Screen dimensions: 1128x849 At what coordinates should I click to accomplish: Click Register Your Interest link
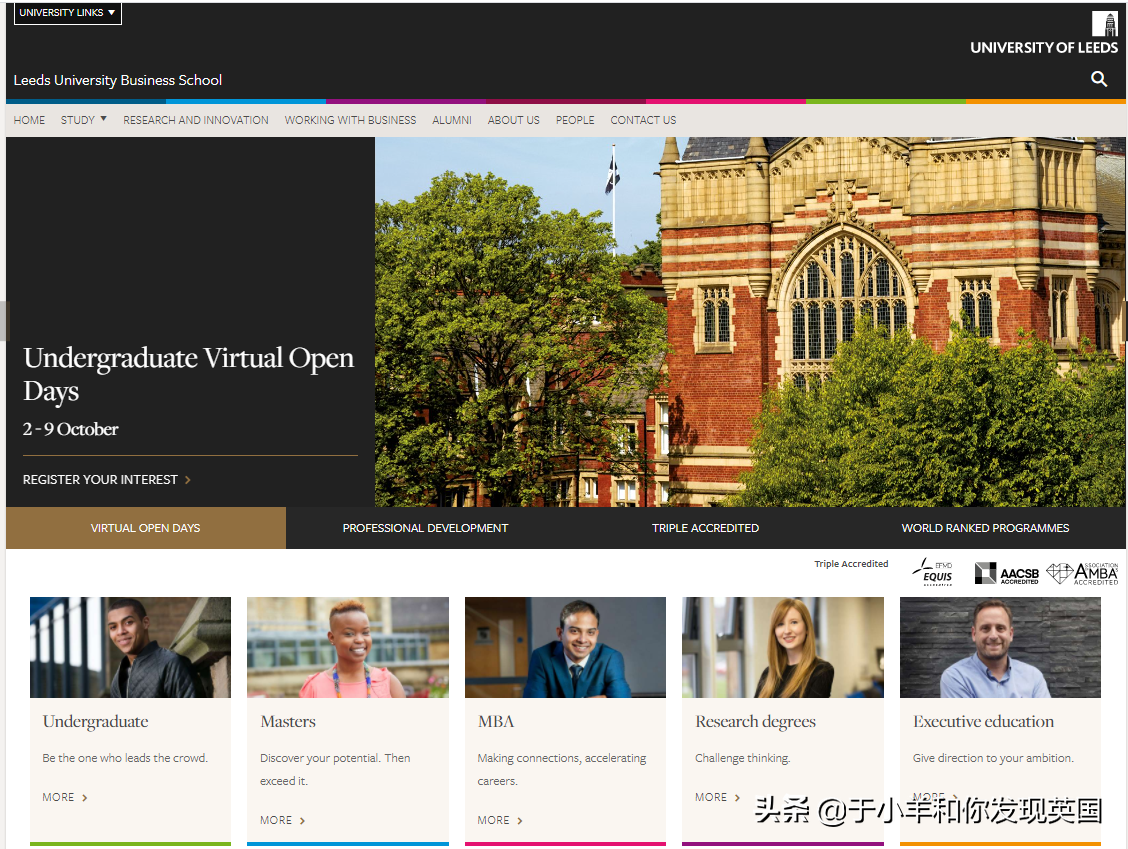click(100, 480)
